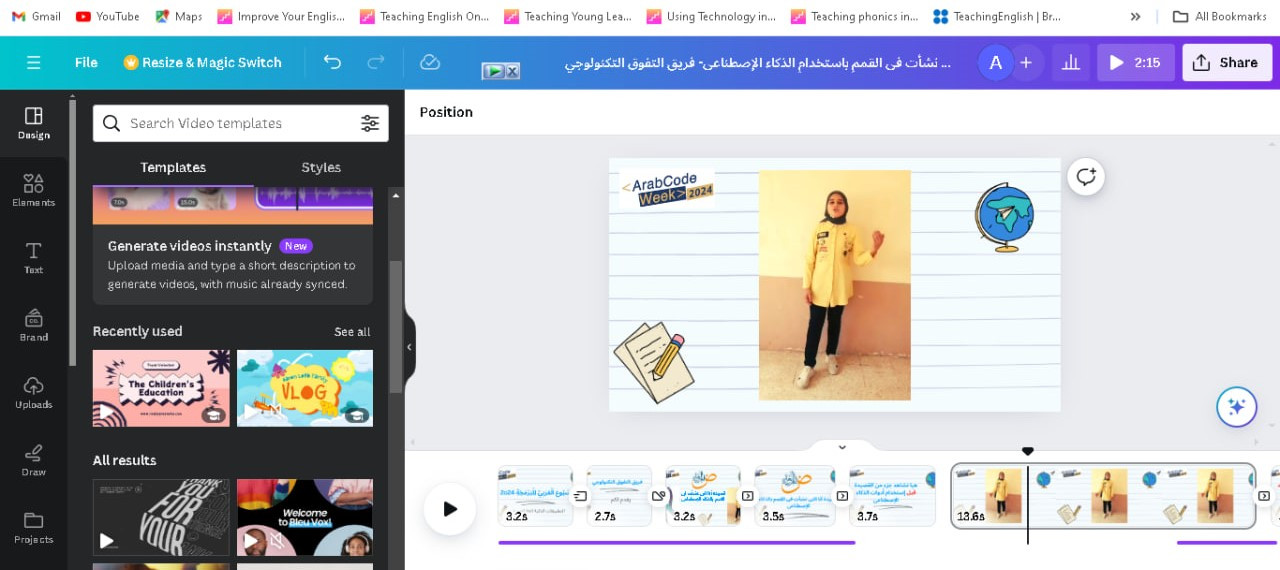Click the transition icon before the 3.5s clip
The width and height of the screenshot is (1280, 570).
748,496
